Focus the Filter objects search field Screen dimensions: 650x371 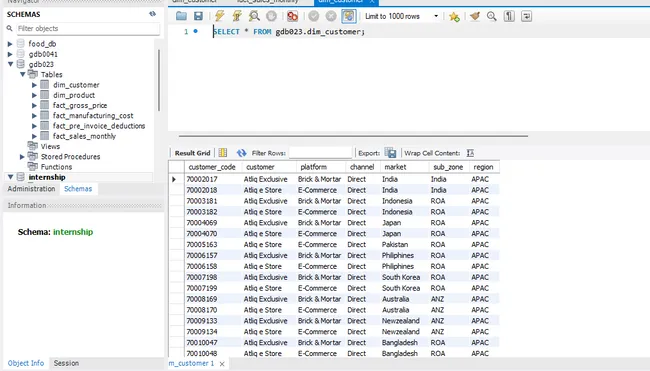click(x=87, y=29)
